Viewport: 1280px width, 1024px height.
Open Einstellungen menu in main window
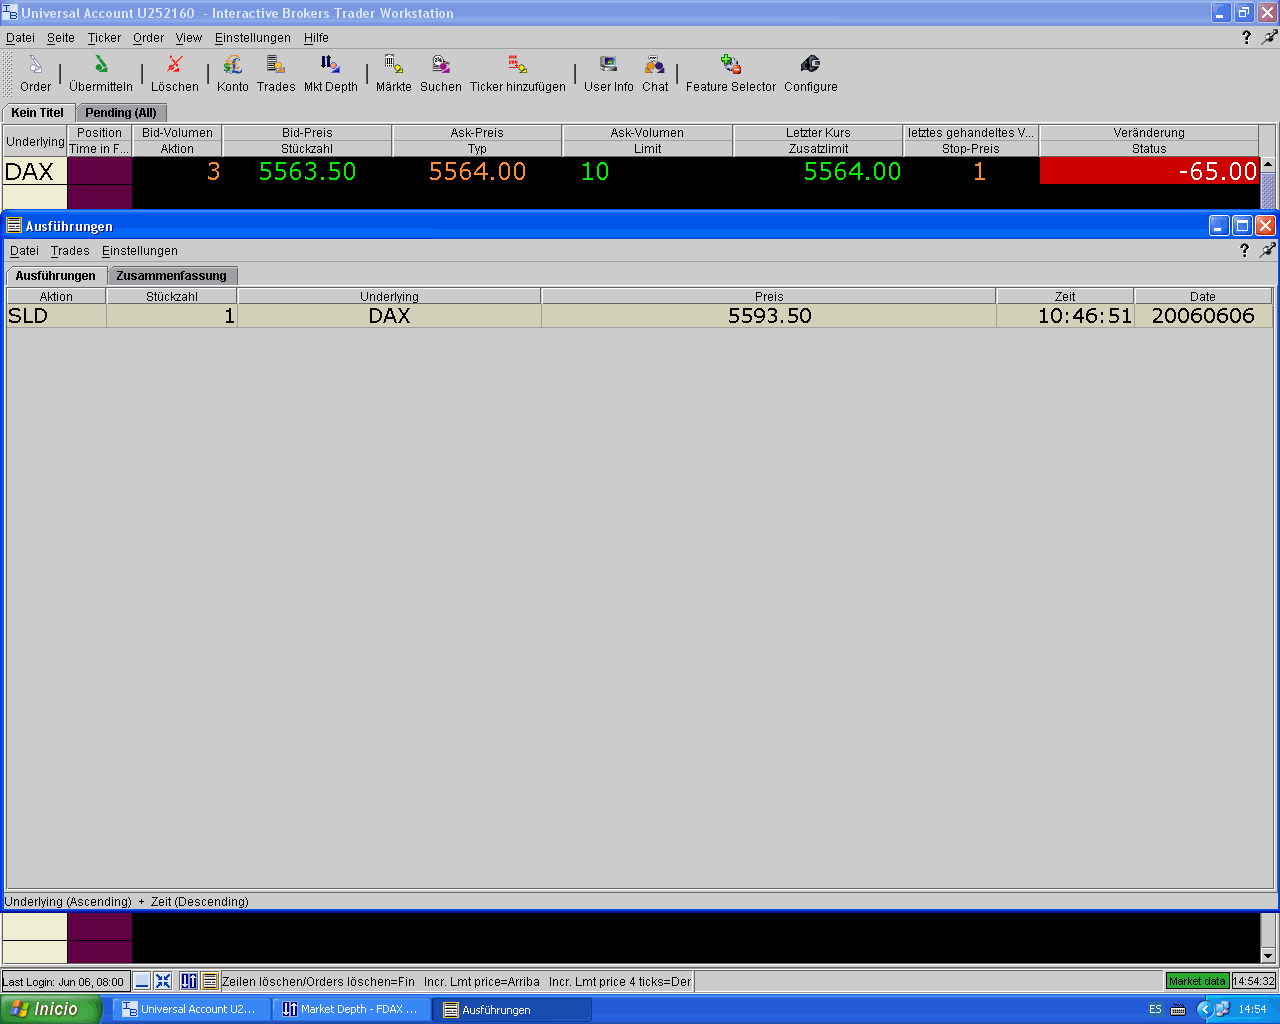click(x=253, y=38)
